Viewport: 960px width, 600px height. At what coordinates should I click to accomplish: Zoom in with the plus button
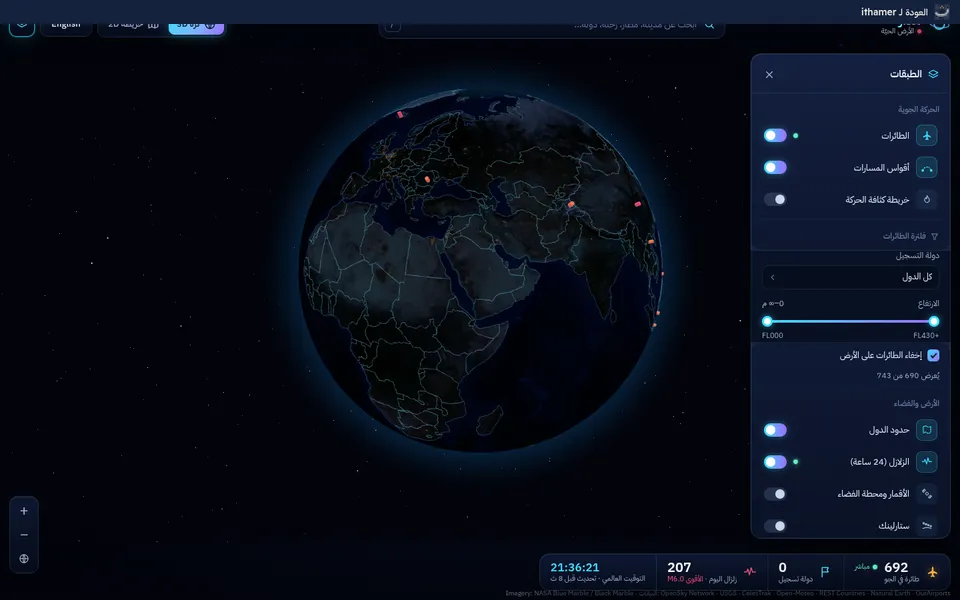coord(24,511)
